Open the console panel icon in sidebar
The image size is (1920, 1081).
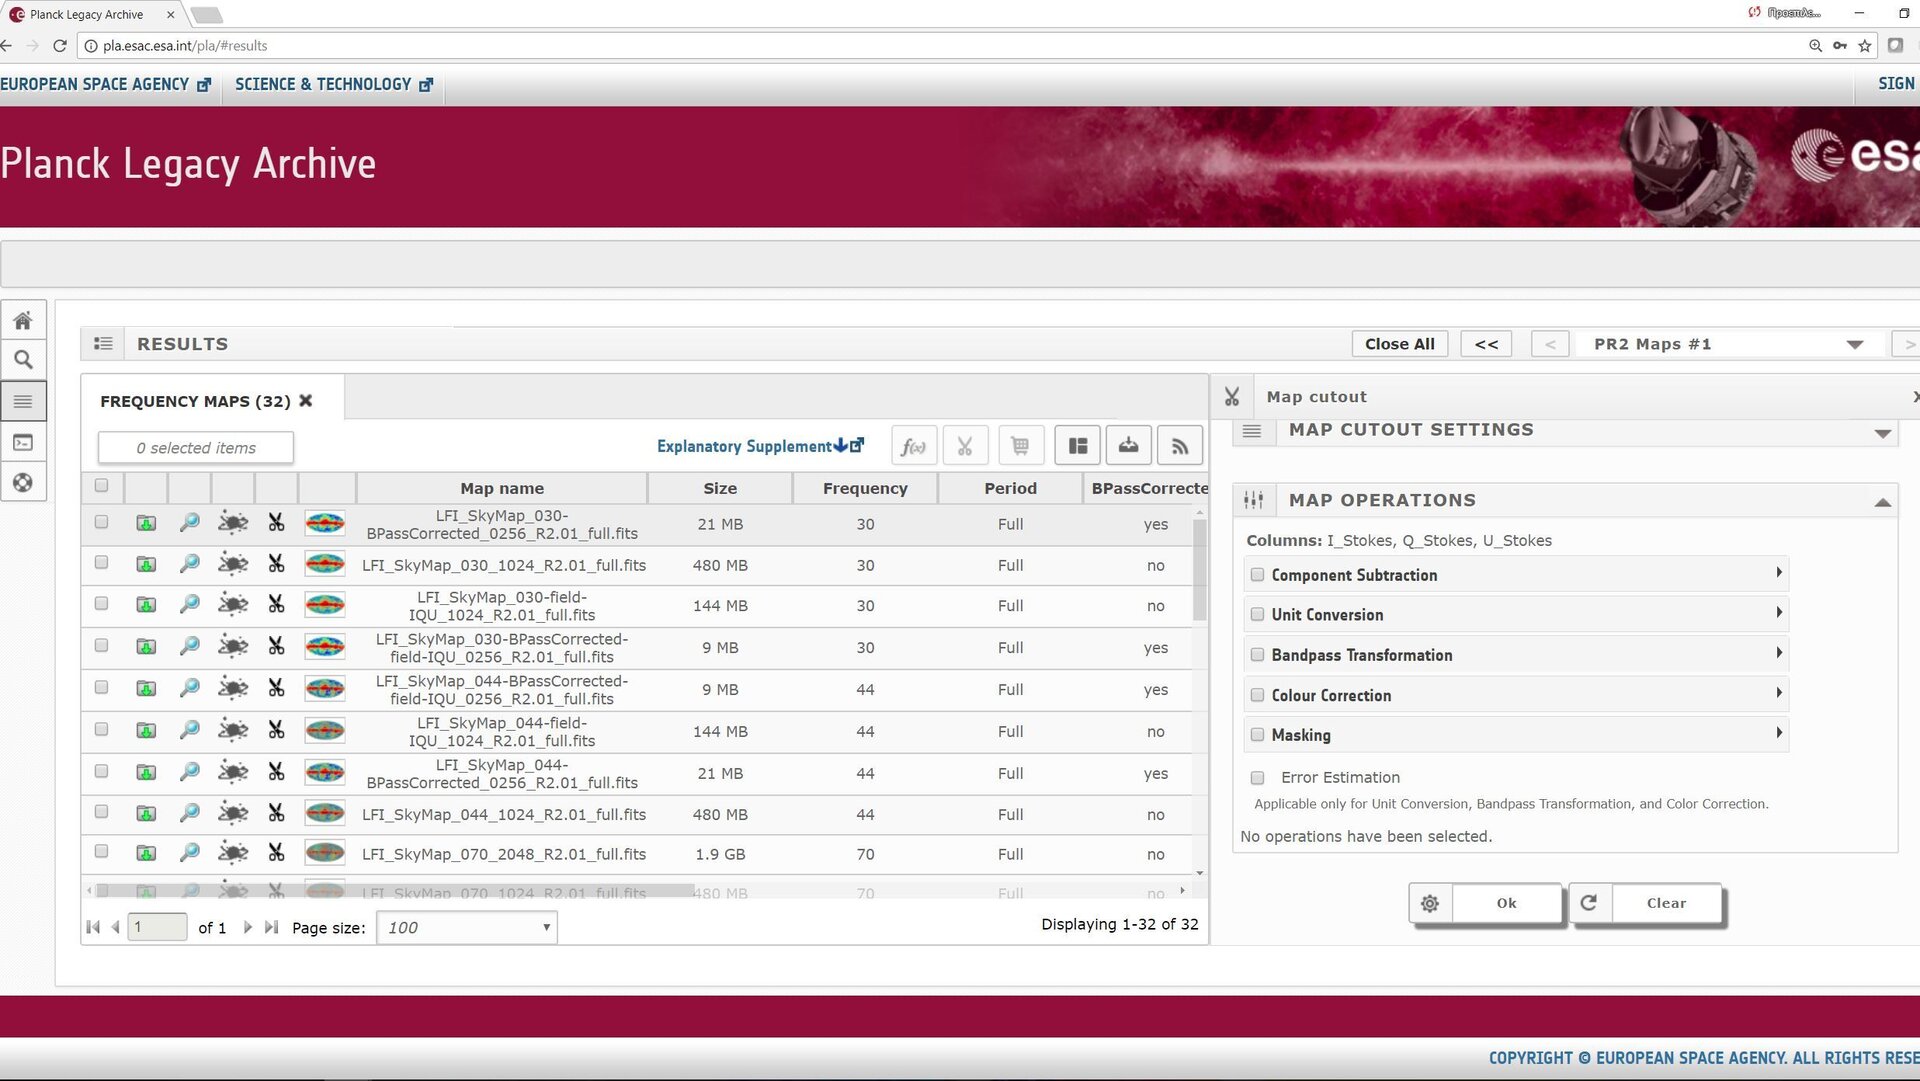23,442
